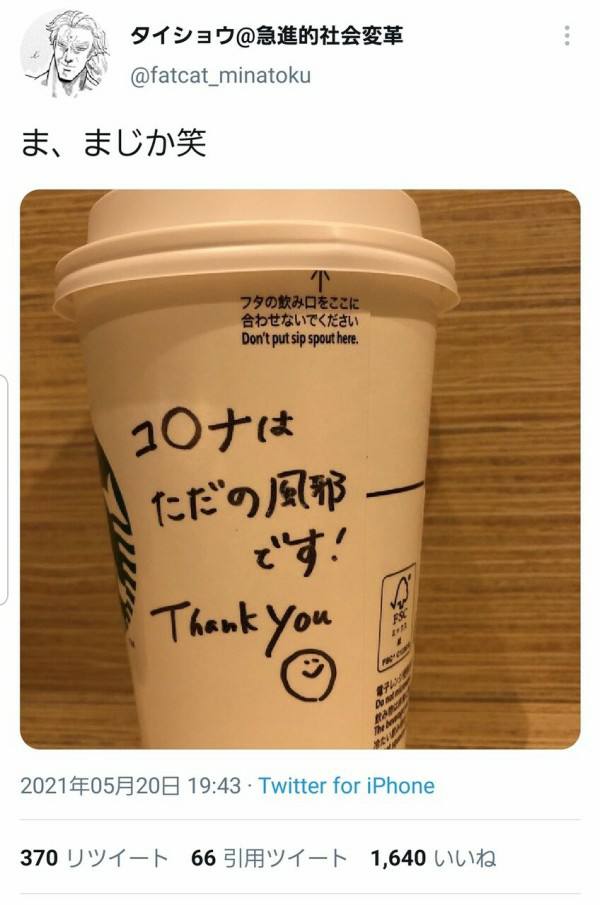Open the attached coffee cup photo
This screenshot has height=905, width=600.
click(x=300, y=469)
